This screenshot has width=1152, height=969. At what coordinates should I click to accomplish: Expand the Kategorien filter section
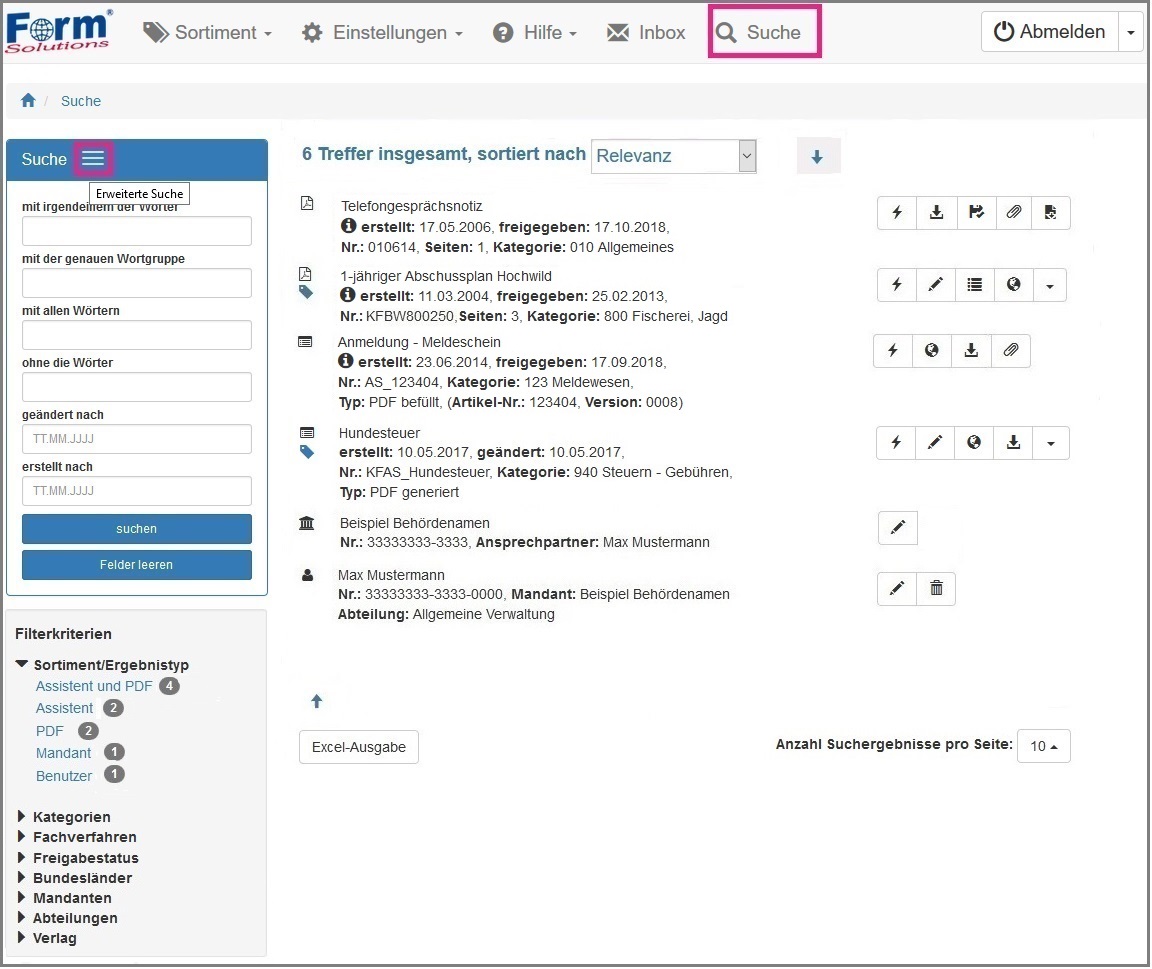[x=71, y=817]
